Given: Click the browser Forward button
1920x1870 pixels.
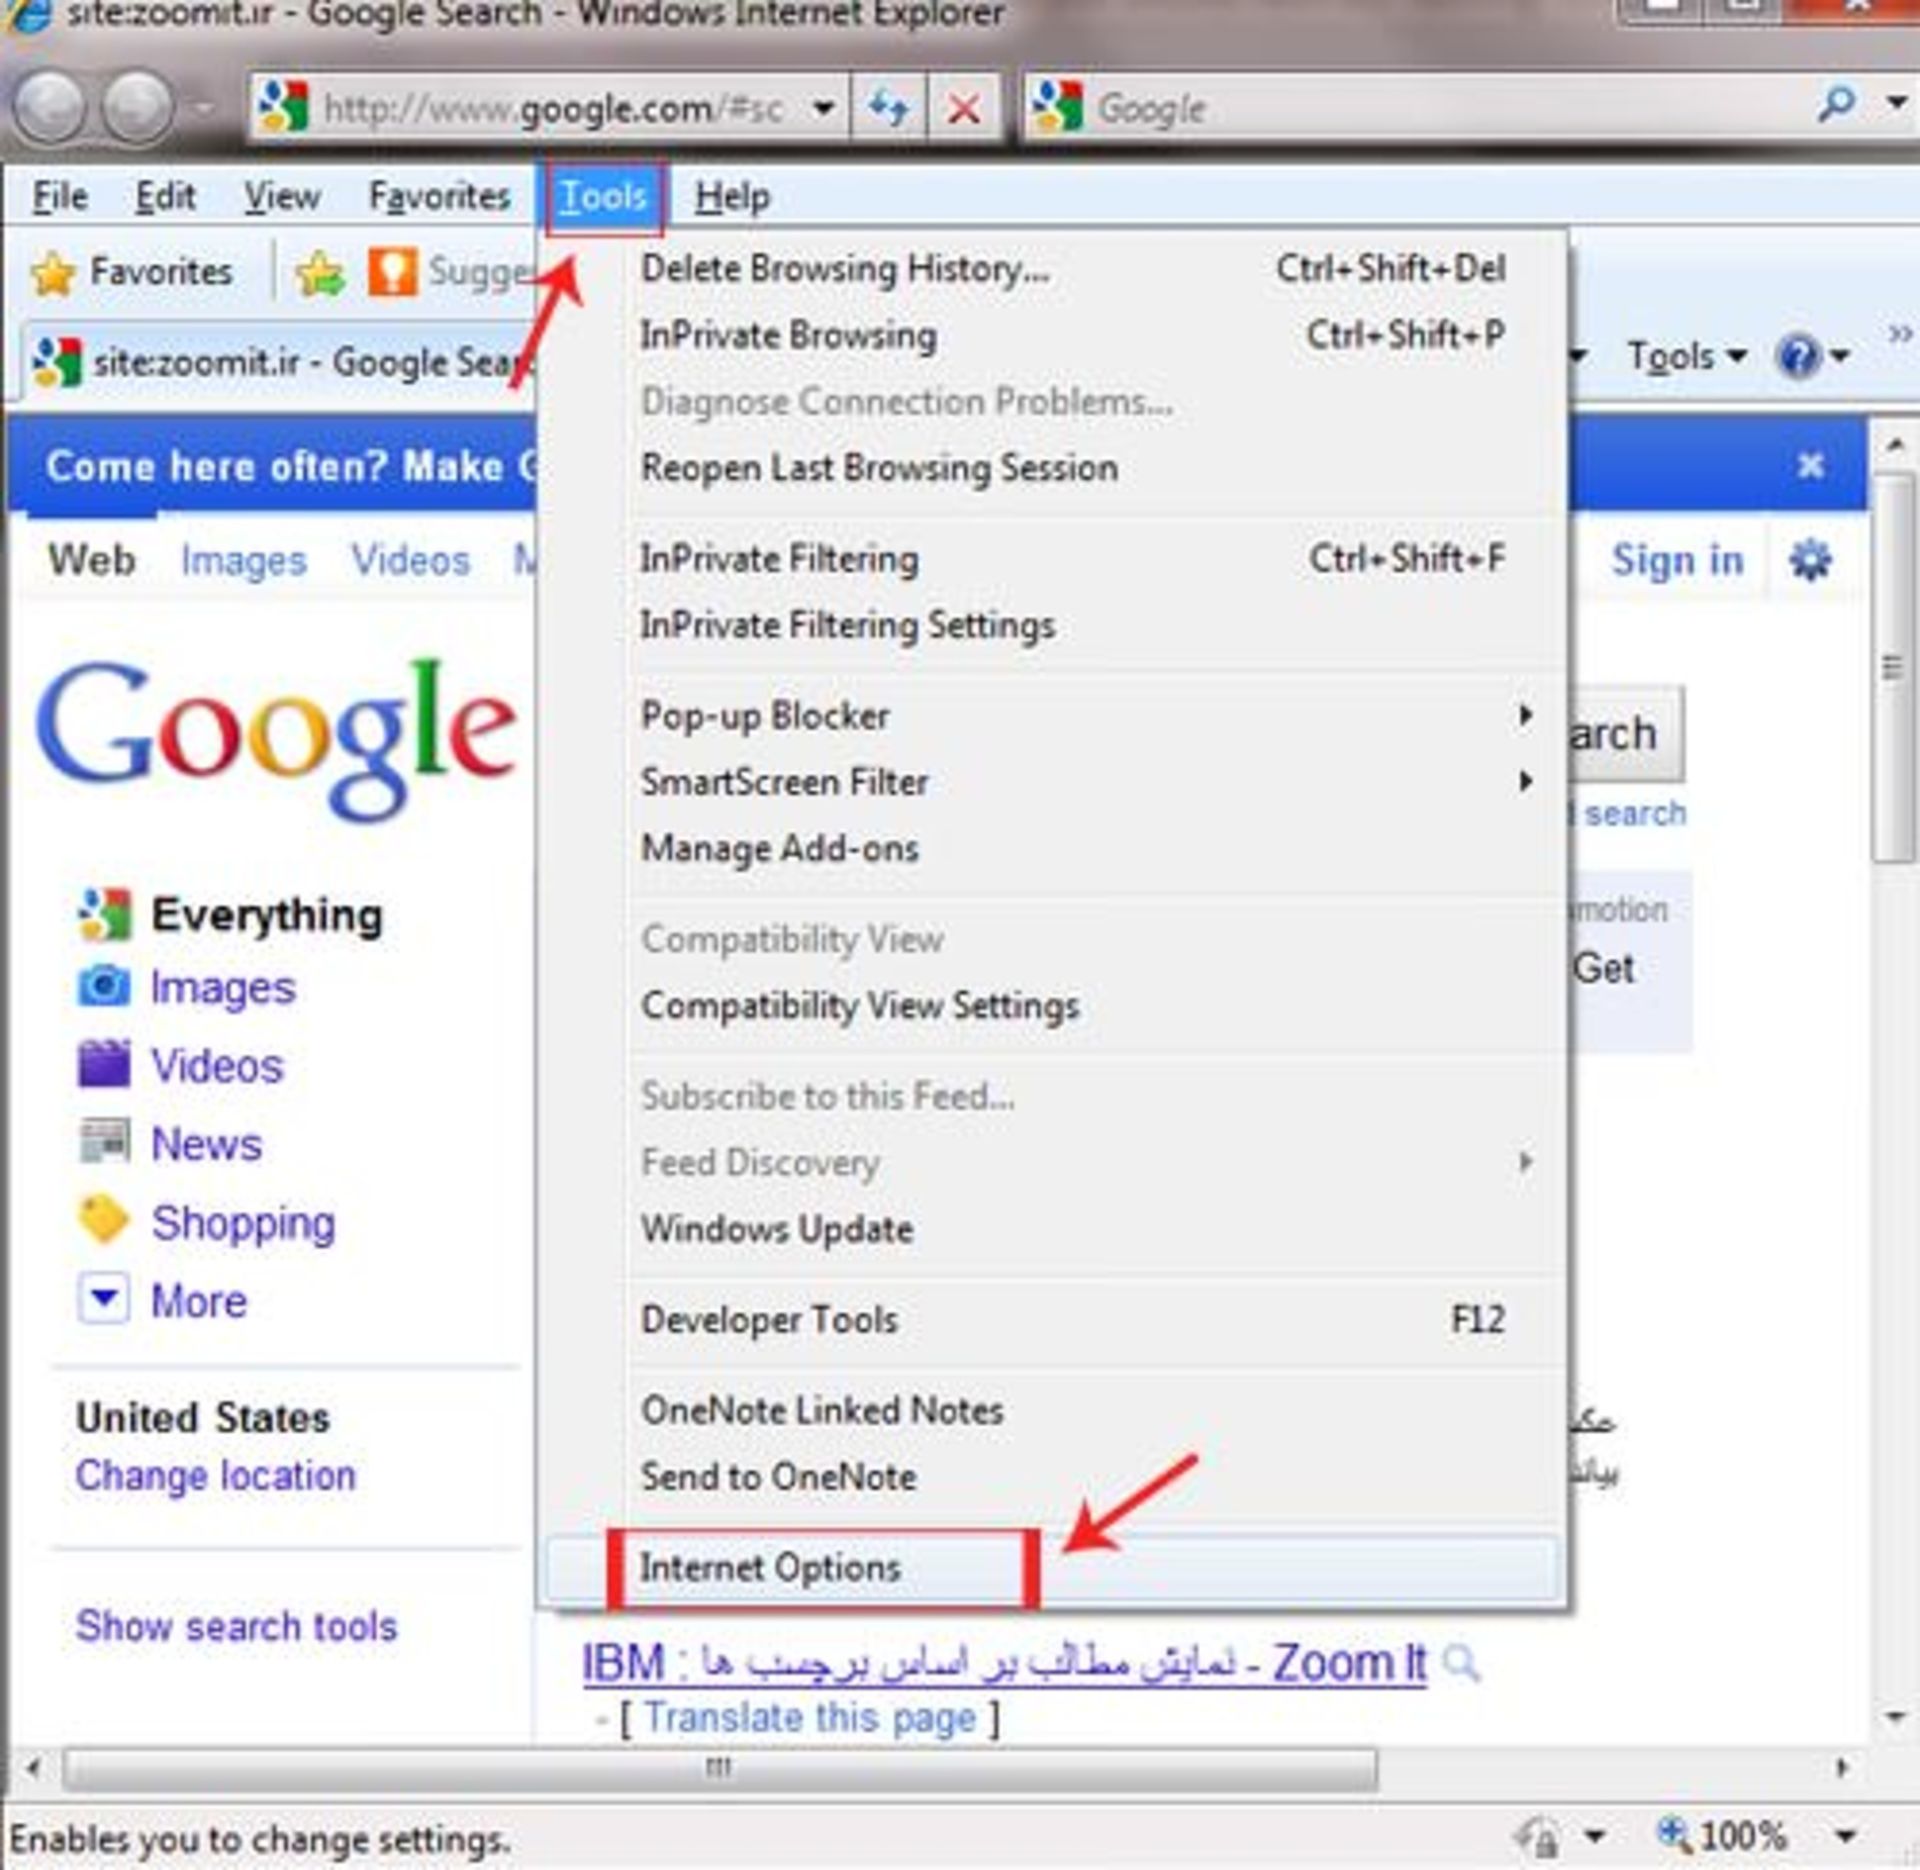Looking at the screenshot, I should pyautogui.click(x=139, y=107).
